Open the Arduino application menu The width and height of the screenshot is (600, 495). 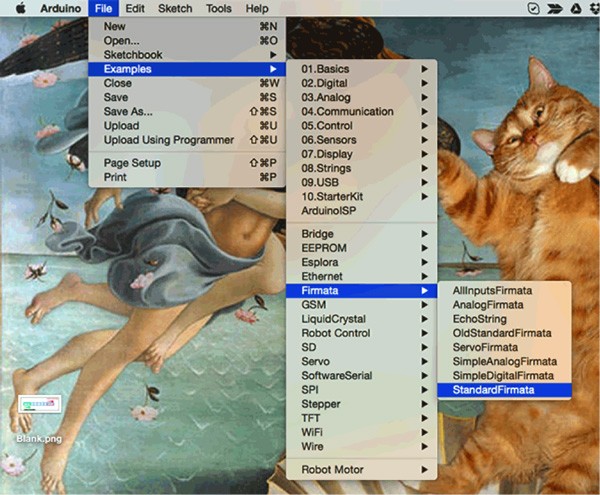60,8
